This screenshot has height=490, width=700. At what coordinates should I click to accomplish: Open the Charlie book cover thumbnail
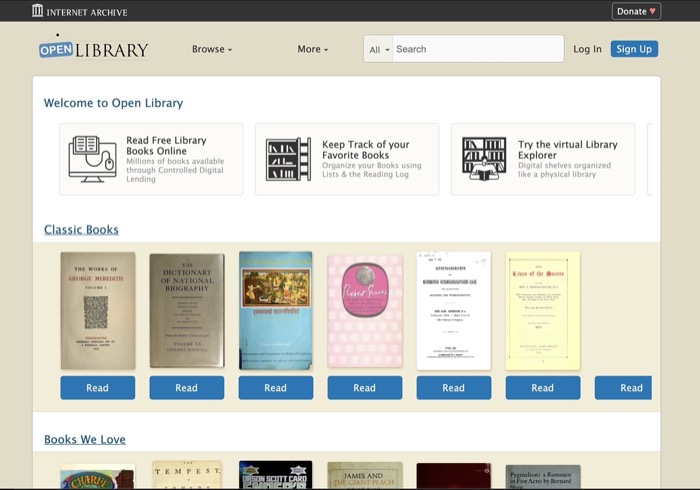[98, 477]
